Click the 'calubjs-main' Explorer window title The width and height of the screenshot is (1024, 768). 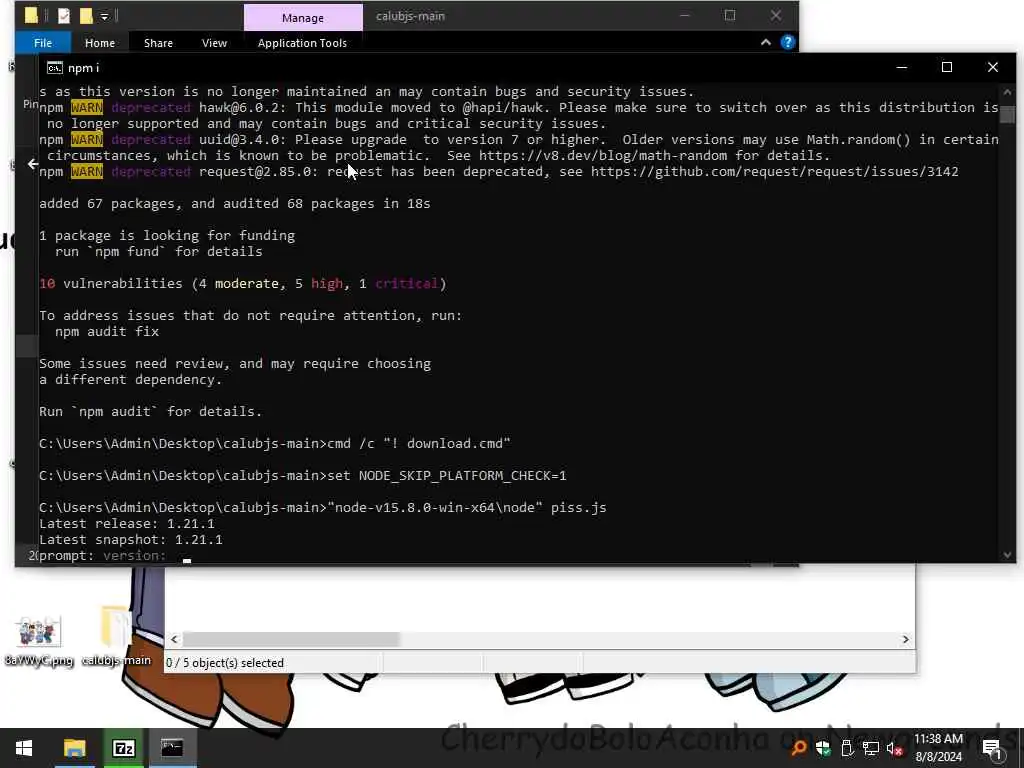[410, 16]
